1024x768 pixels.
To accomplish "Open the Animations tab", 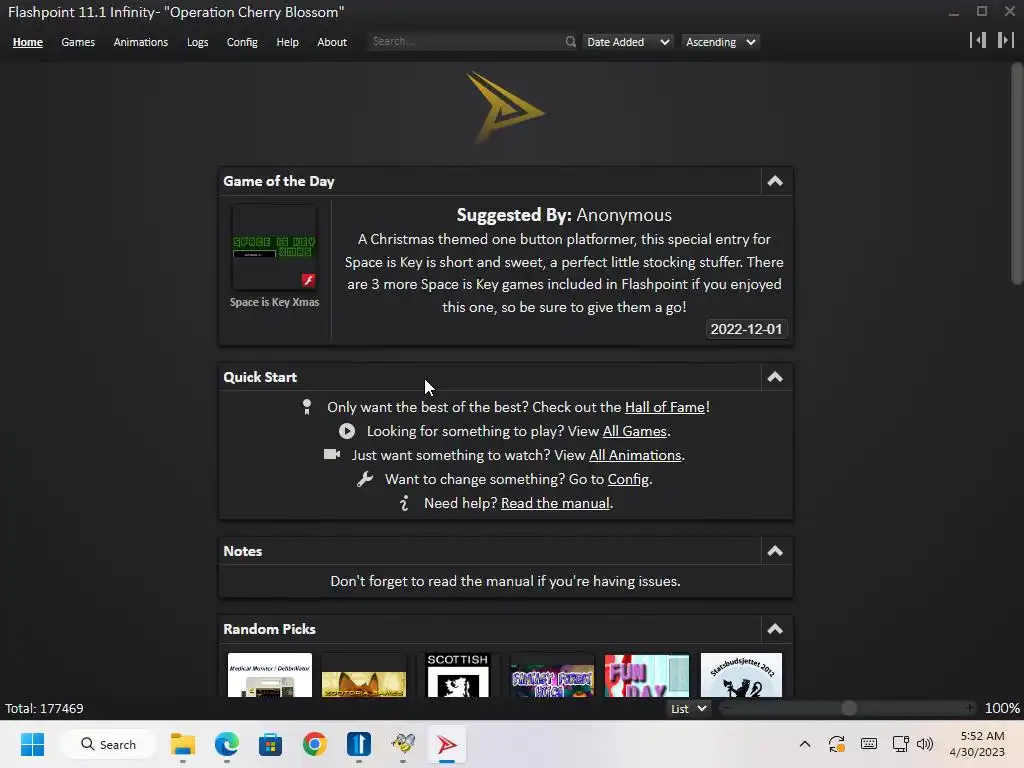I will click(140, 42).
